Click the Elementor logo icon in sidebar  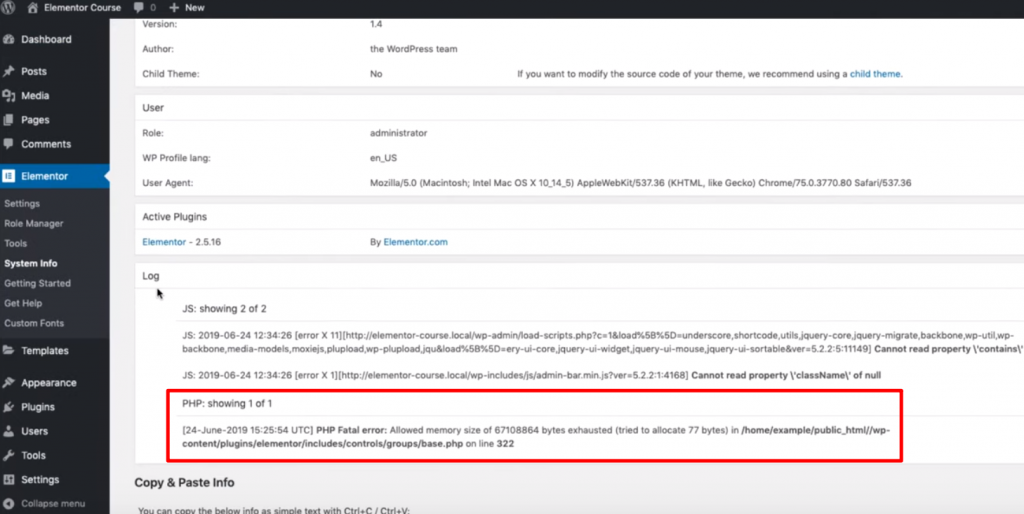(x=9, y=176)
